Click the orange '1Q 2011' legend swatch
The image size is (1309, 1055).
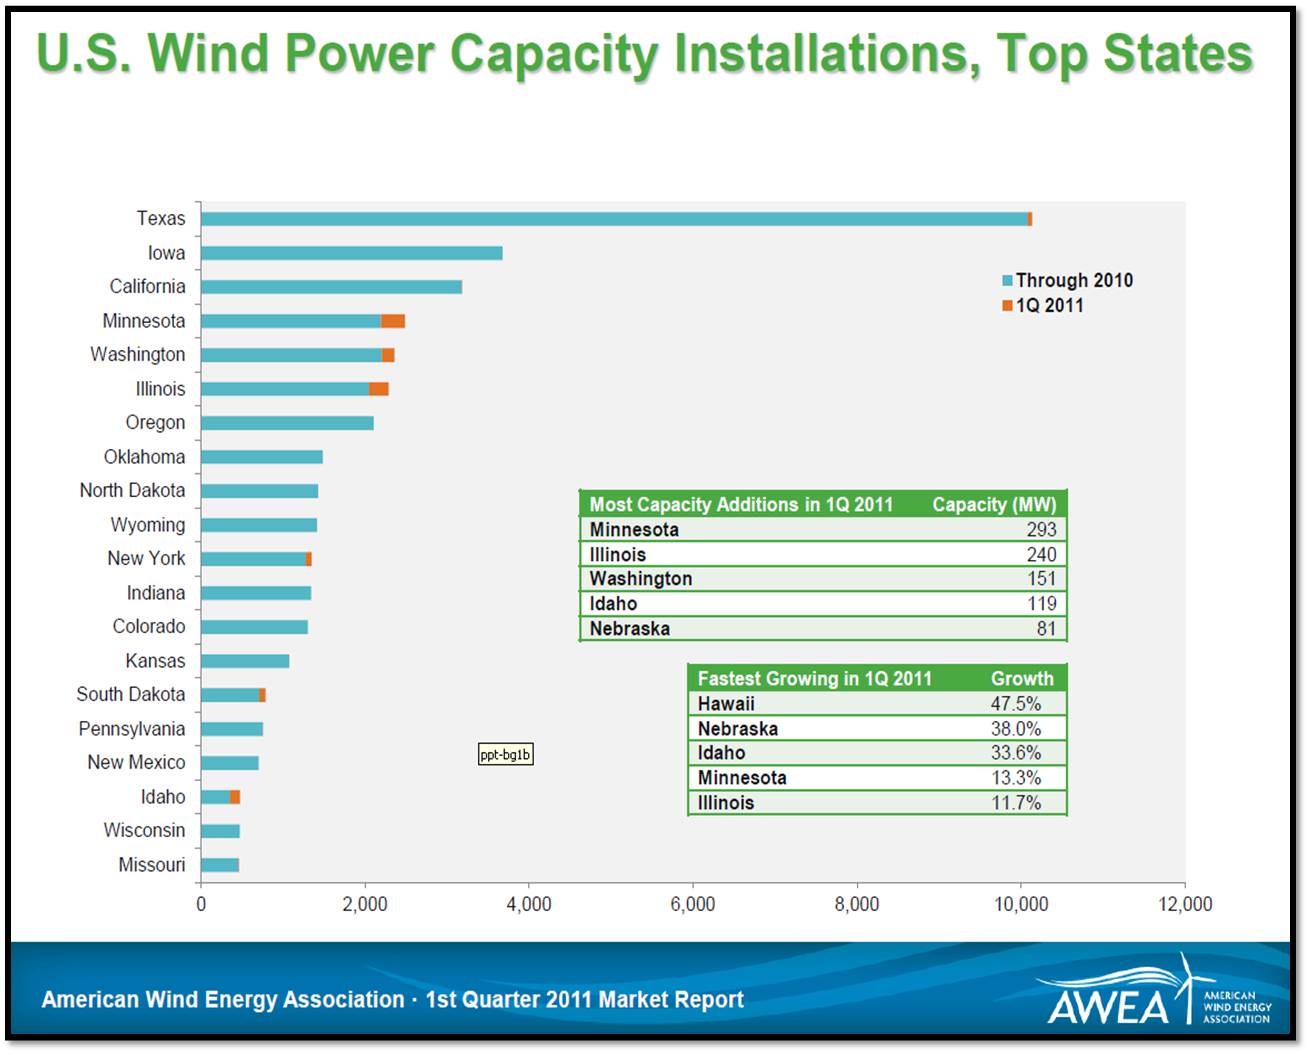tap(1007, 306)
